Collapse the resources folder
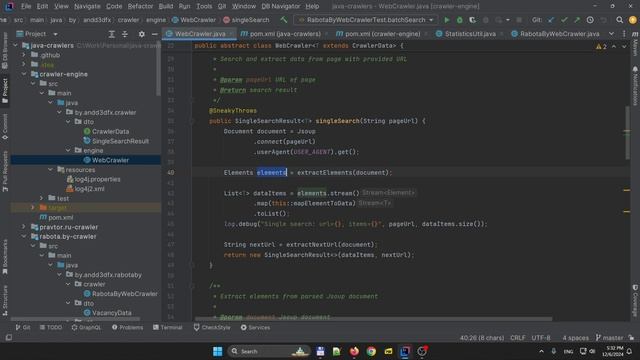The image size is (640, 360). [x=51, y=169]
